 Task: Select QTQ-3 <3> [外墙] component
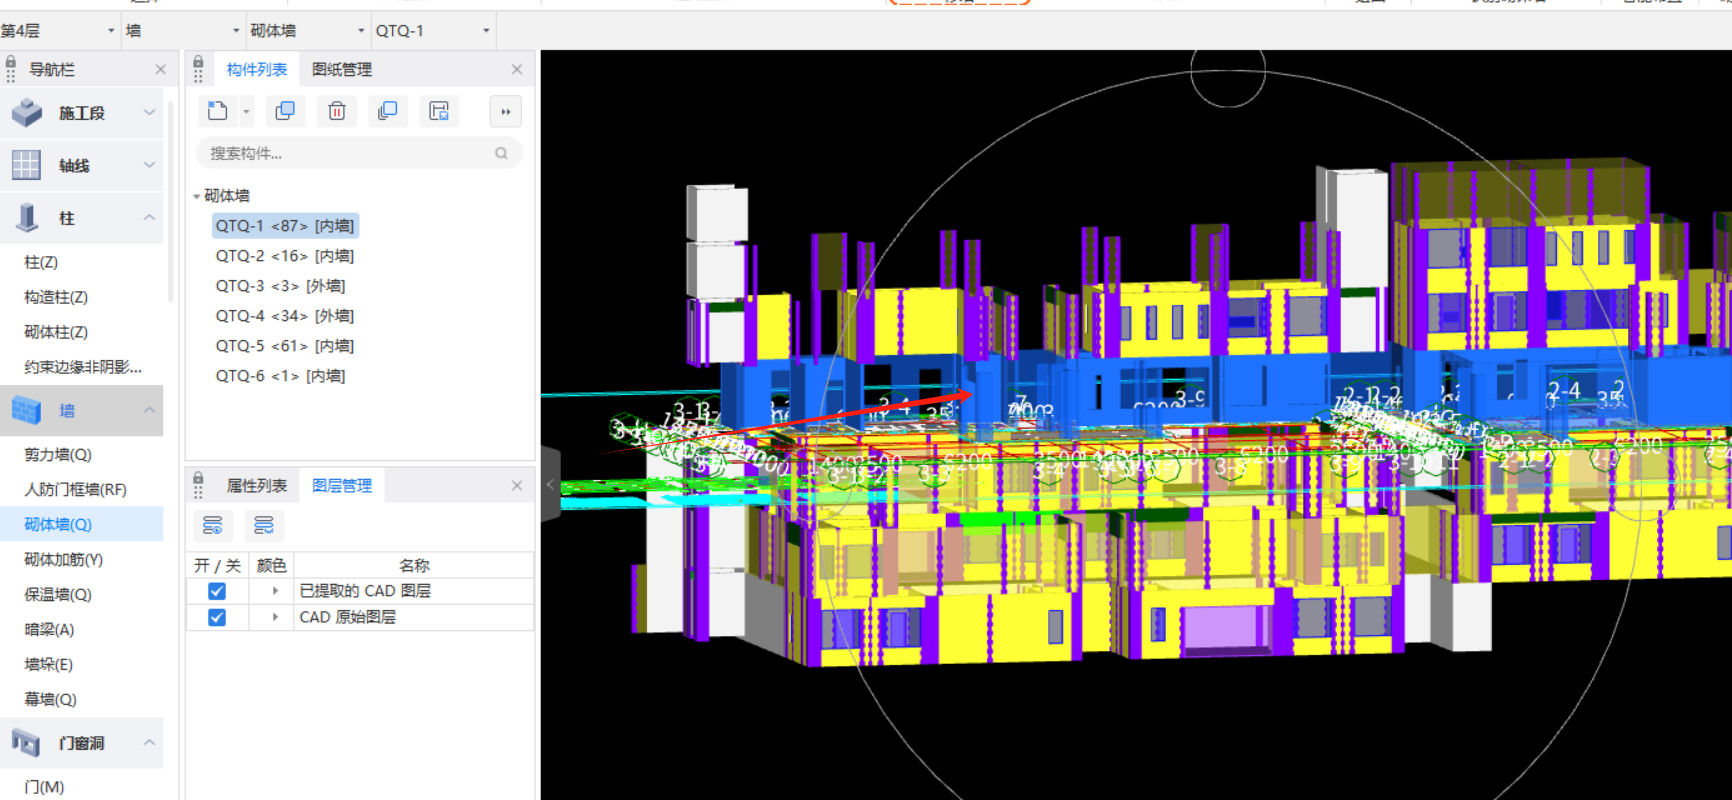tap(280, 286)
